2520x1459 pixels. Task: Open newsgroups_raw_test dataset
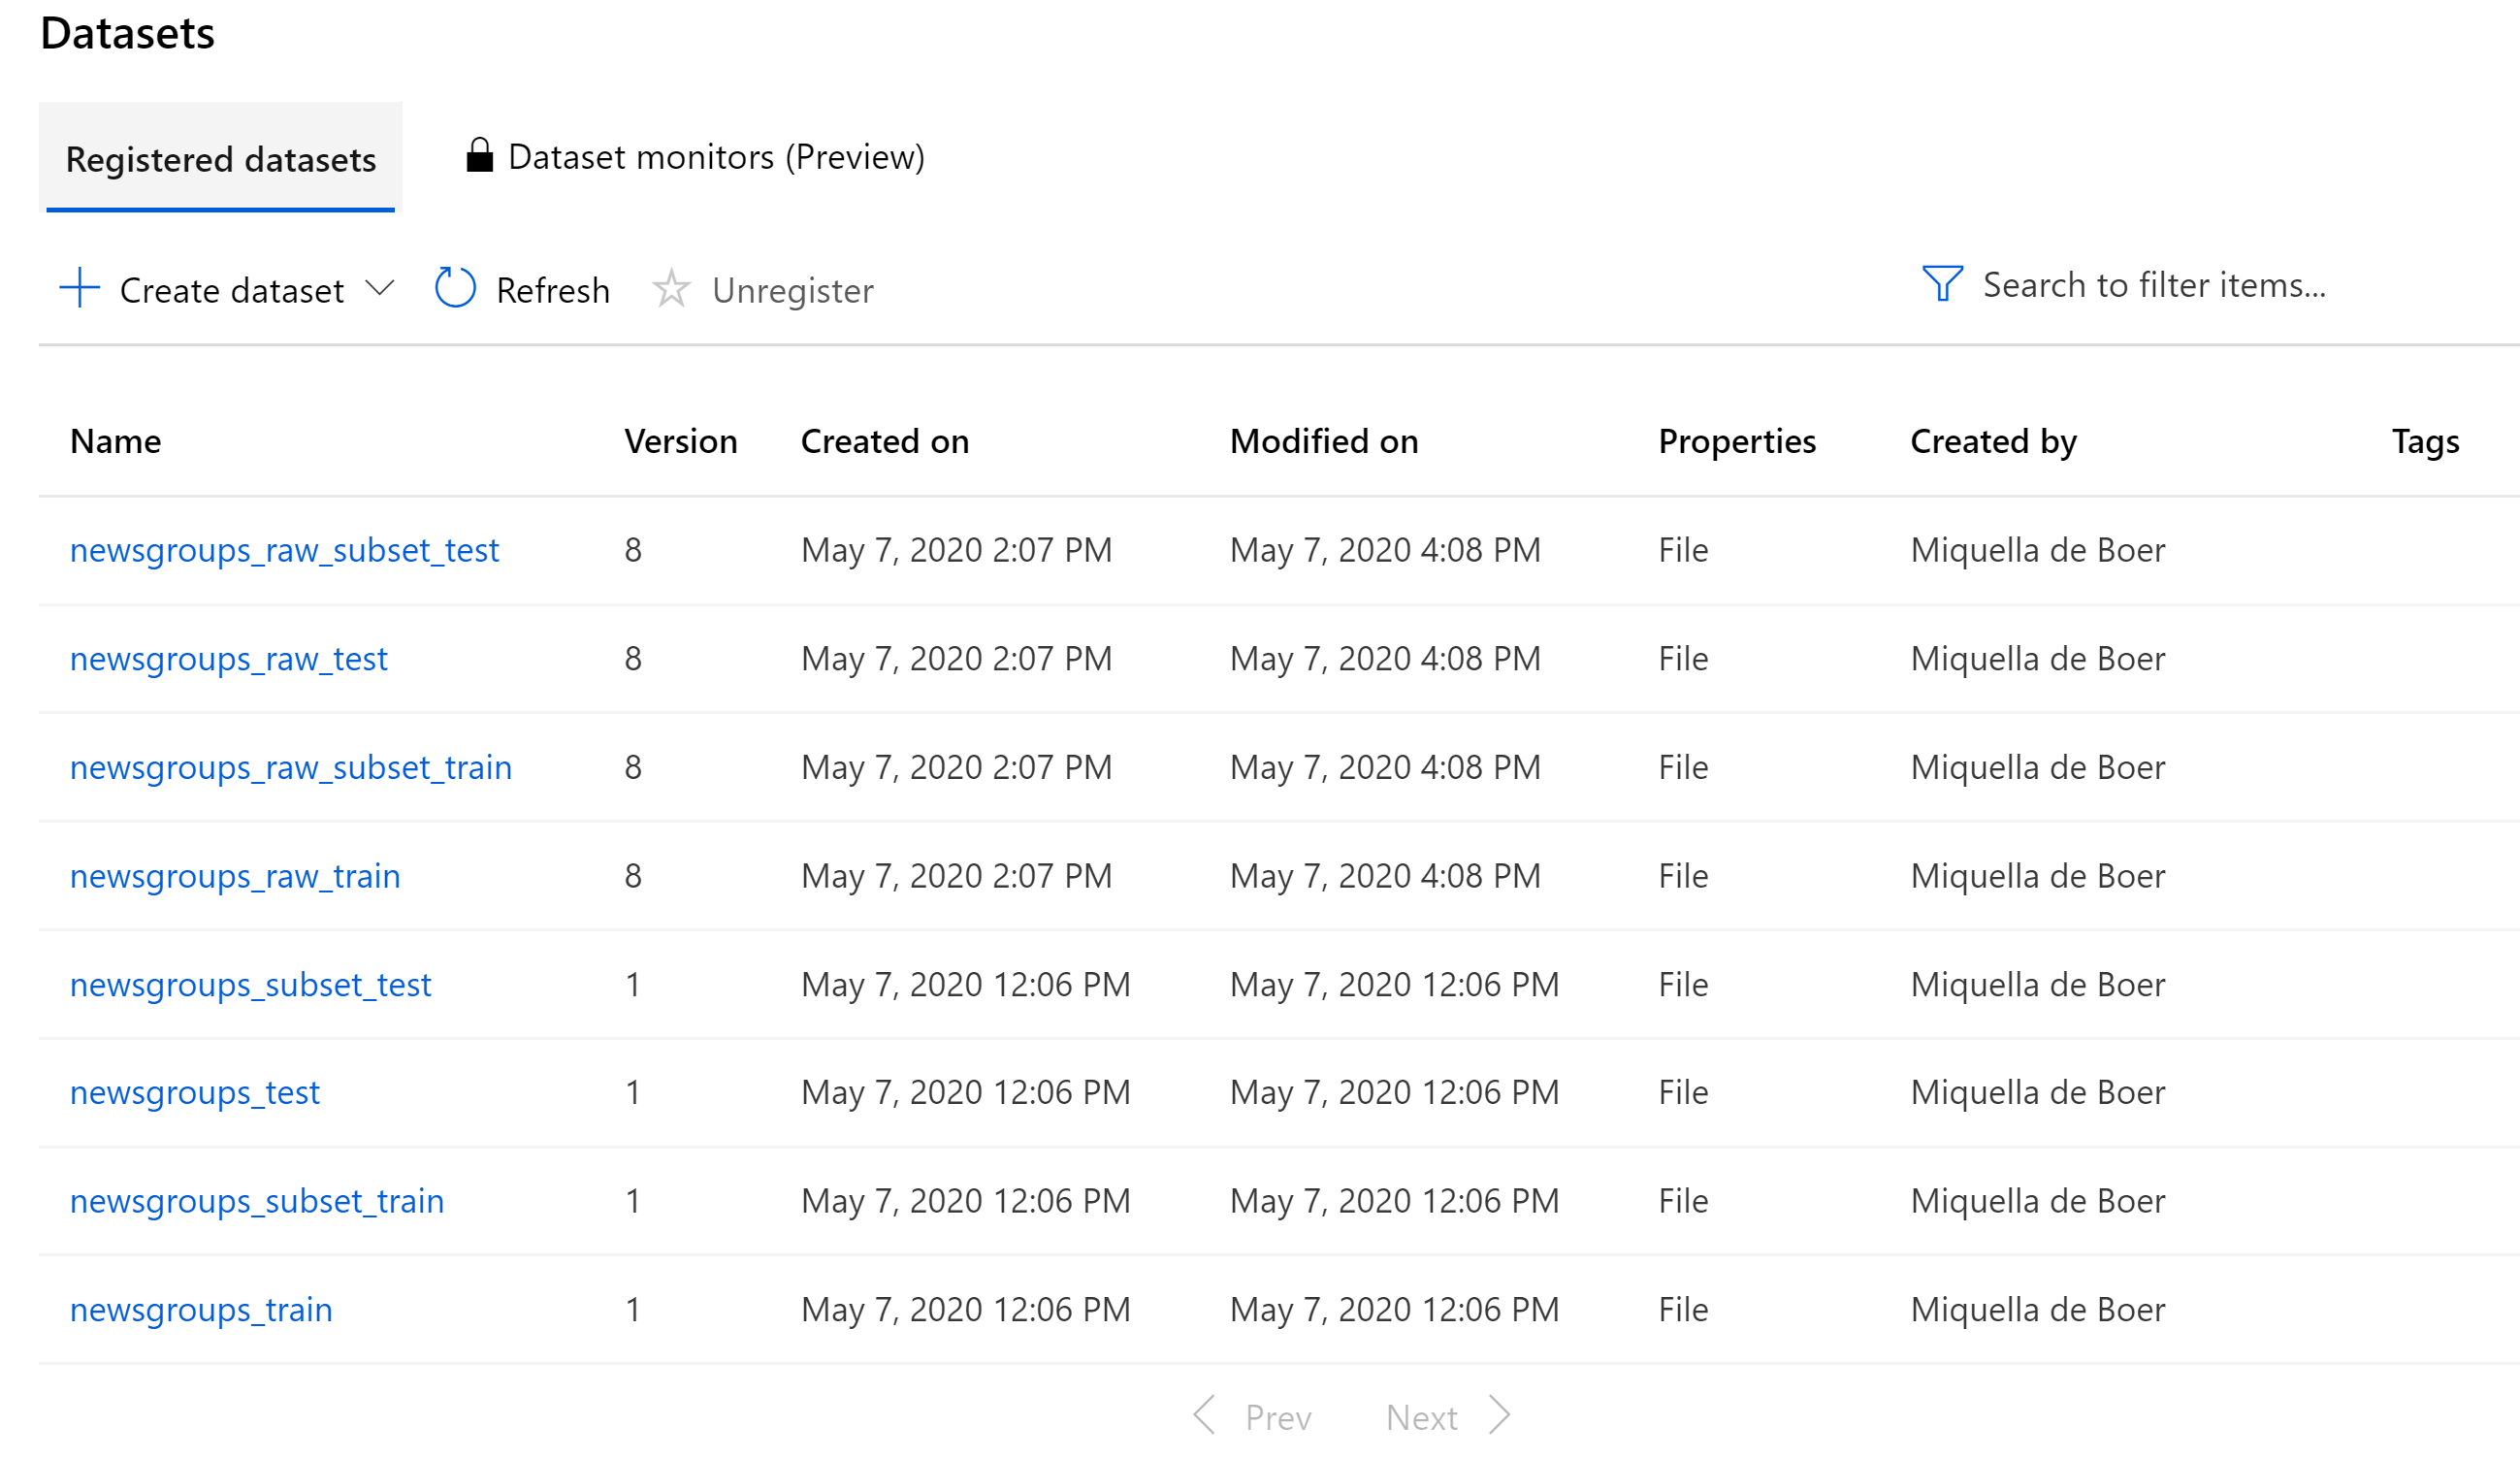coord(228,659)
